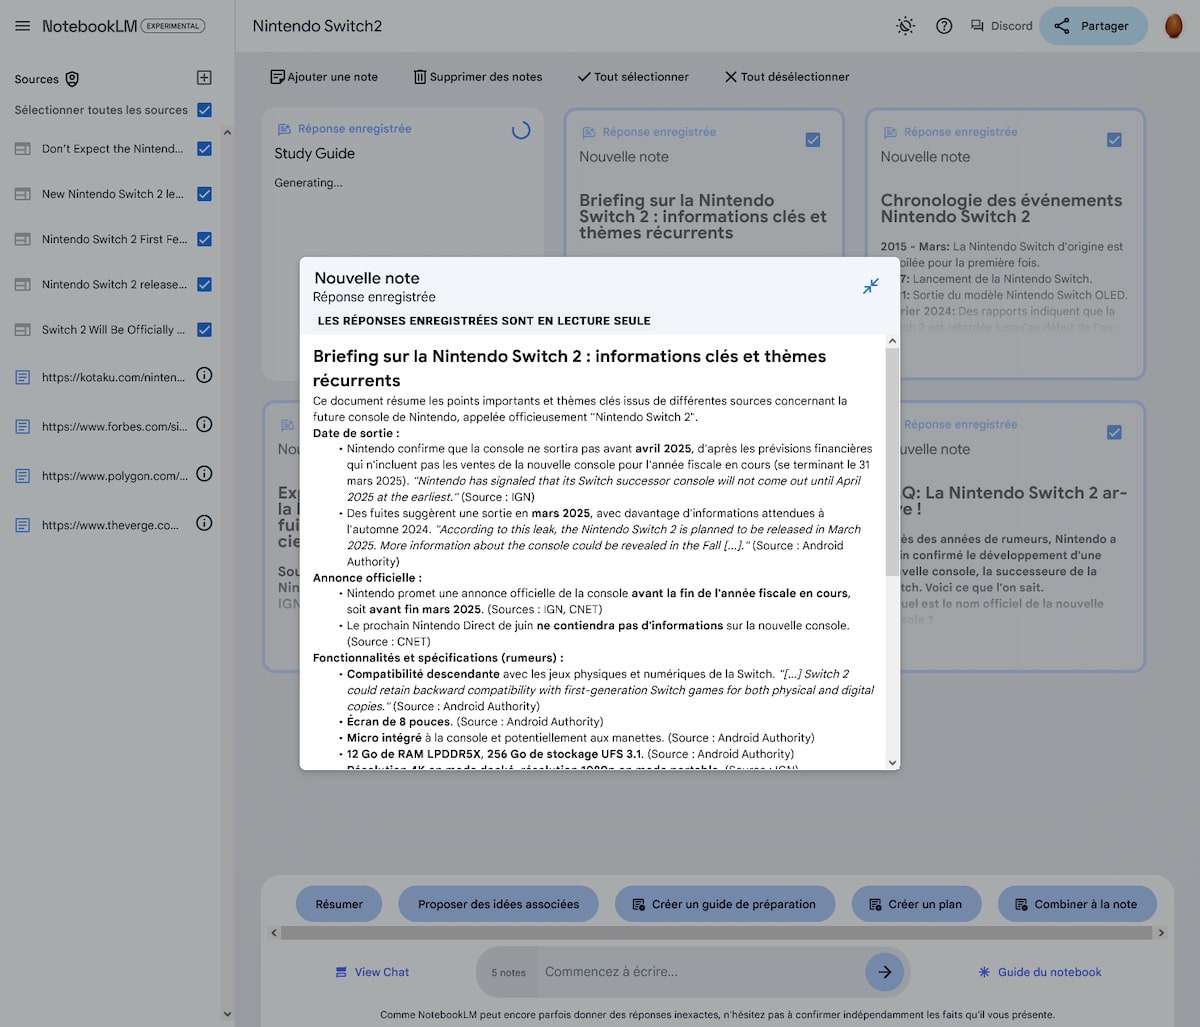Click the Résumer suggestion button
Image resolution: width=1200 pixels, height=1027 pixels.
(339, 904)
